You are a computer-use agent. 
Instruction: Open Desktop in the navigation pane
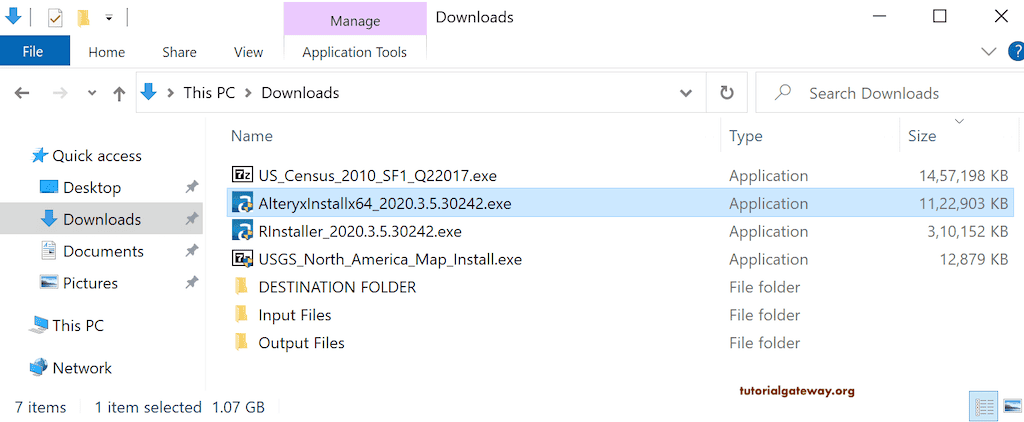(92, 188)
